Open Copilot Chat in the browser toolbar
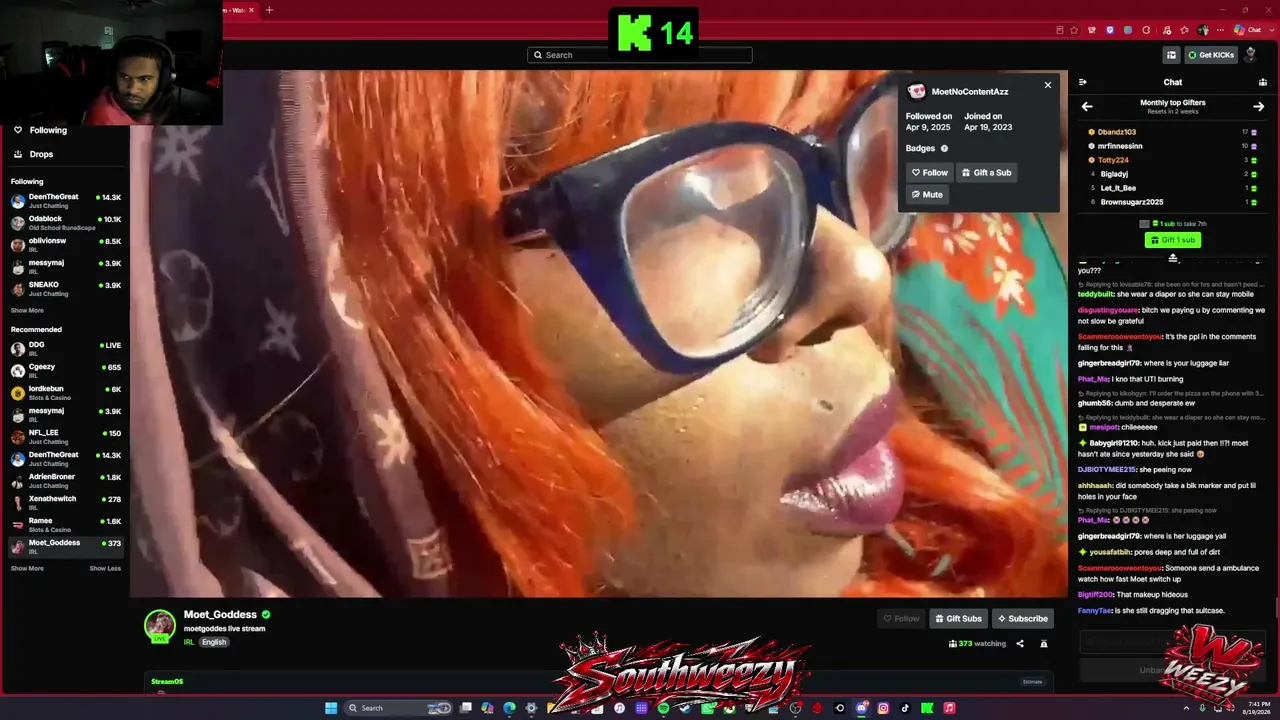 [x=1248, y=30]
